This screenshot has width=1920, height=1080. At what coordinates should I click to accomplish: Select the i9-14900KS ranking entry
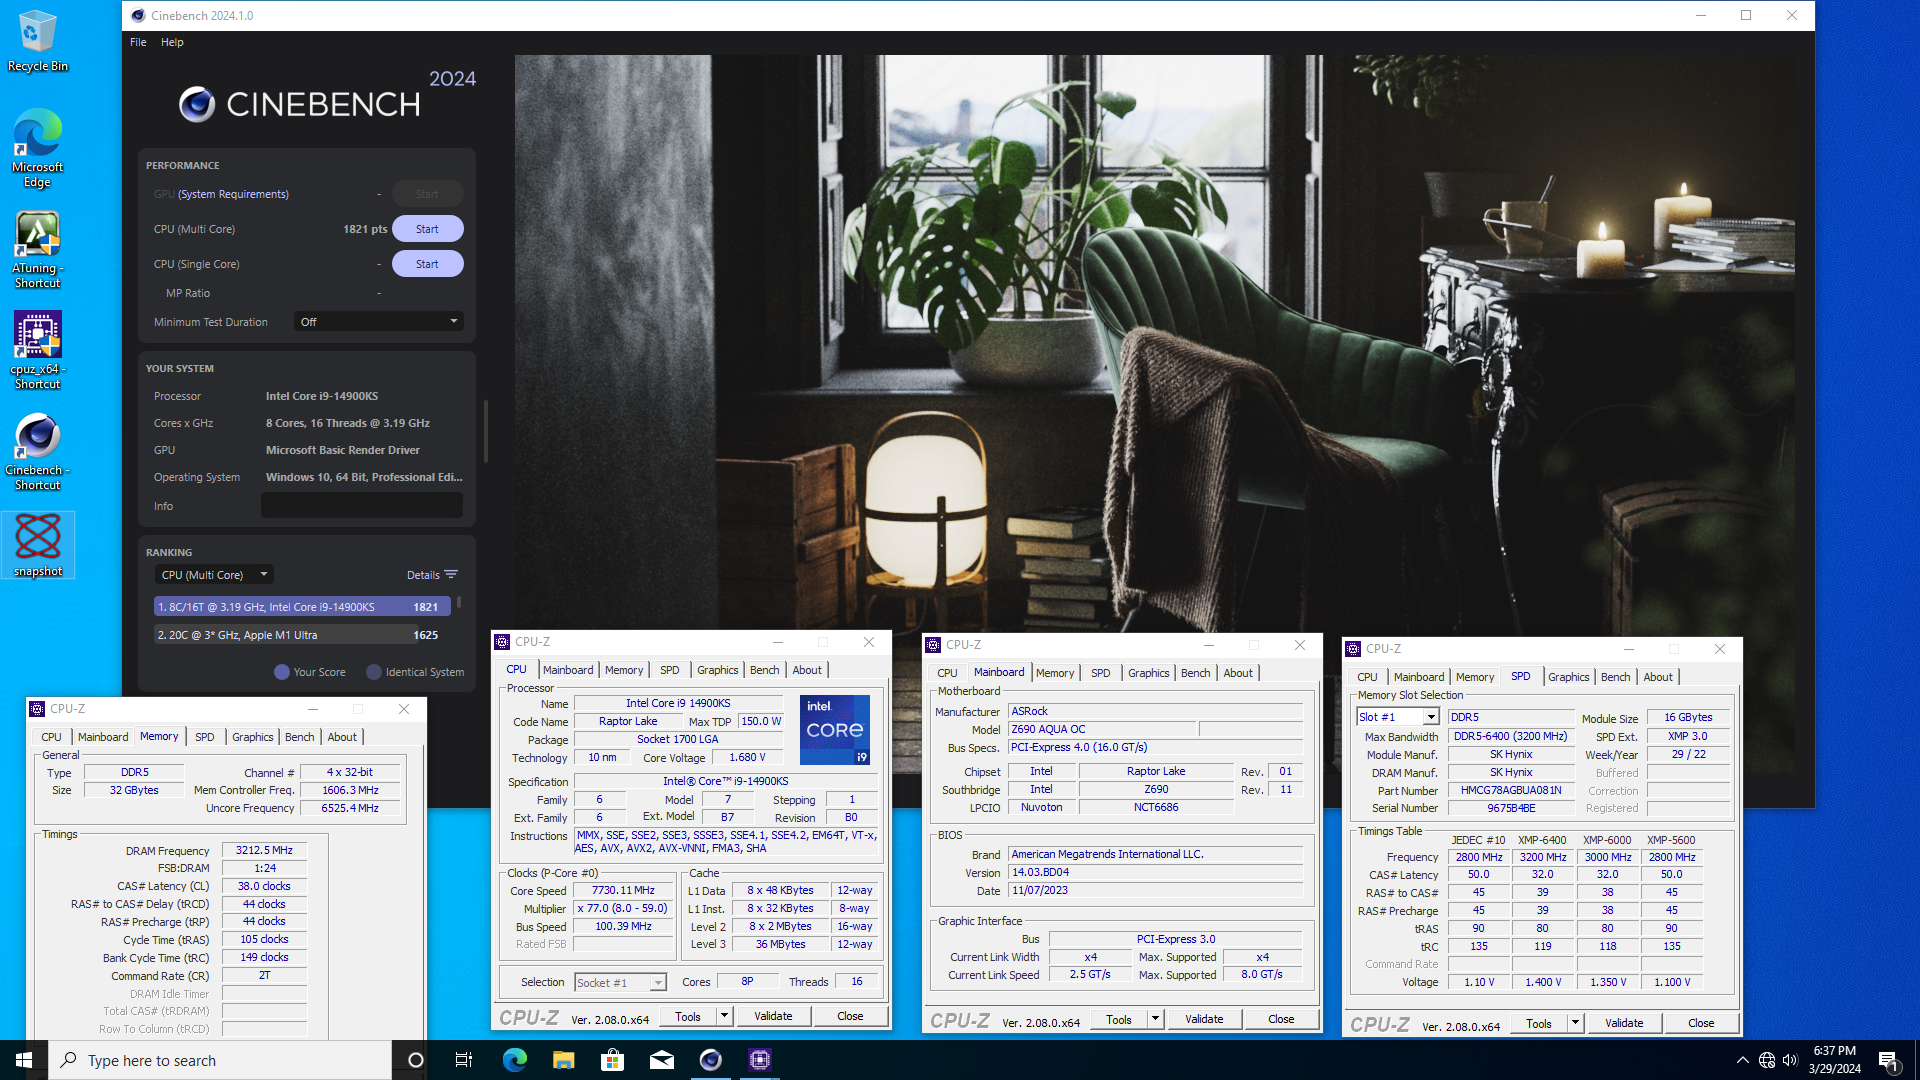click(302, 607)
